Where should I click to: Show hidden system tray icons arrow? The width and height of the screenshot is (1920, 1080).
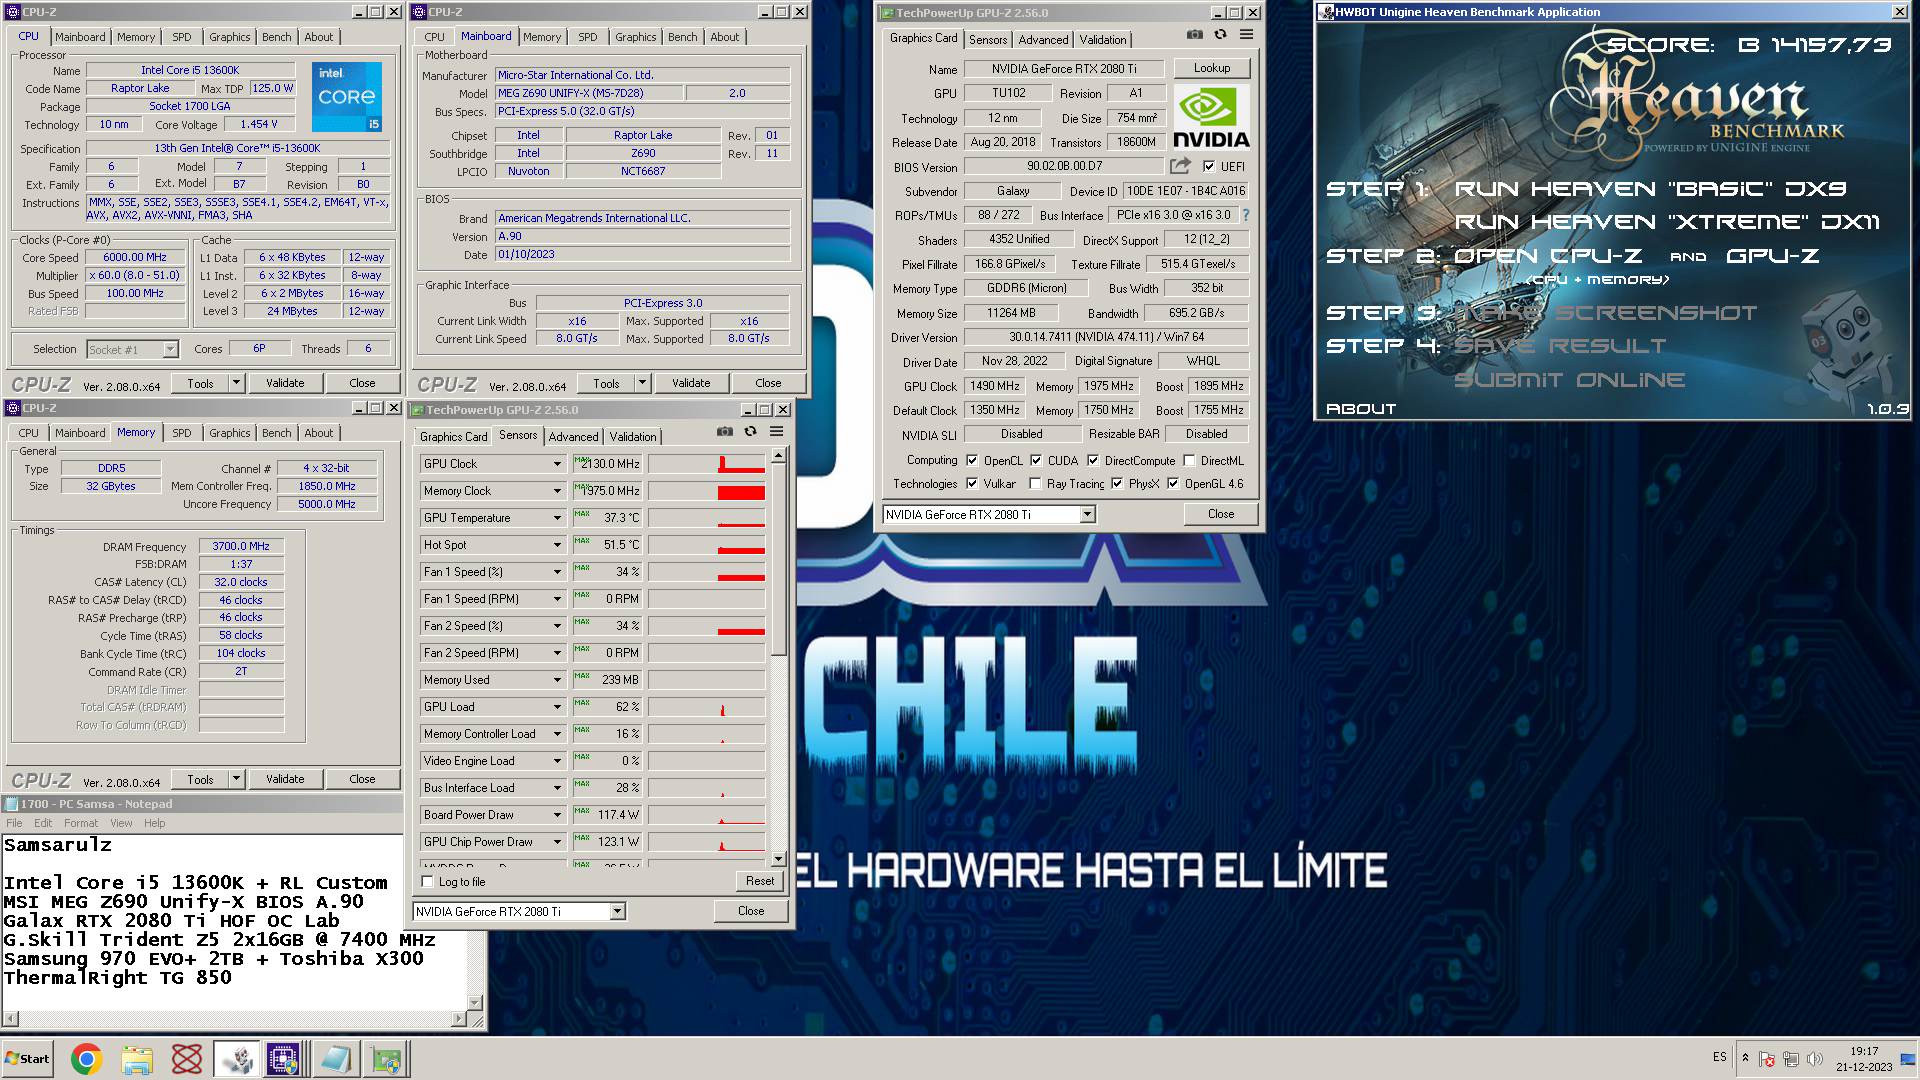click(1745, 1058)
